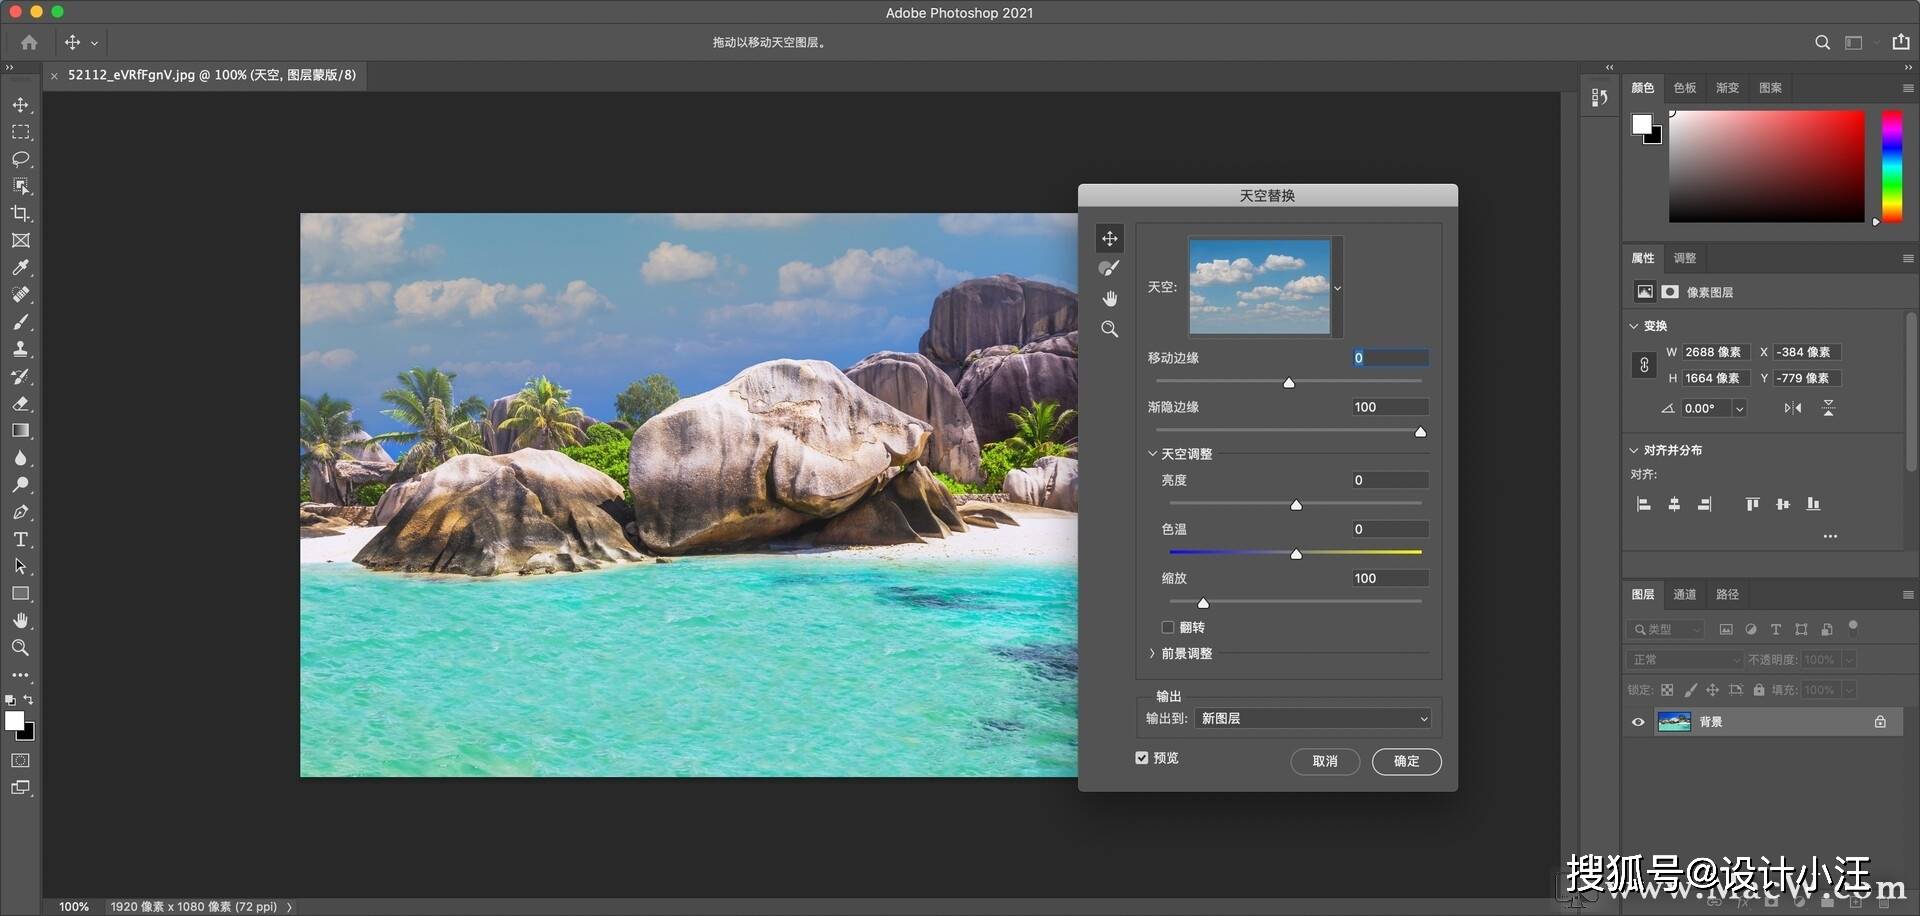Select the Sky Move tool in dialog
Viewport: 1920px width, 916px height.
pyautogui.click(x=1109, y=238)
